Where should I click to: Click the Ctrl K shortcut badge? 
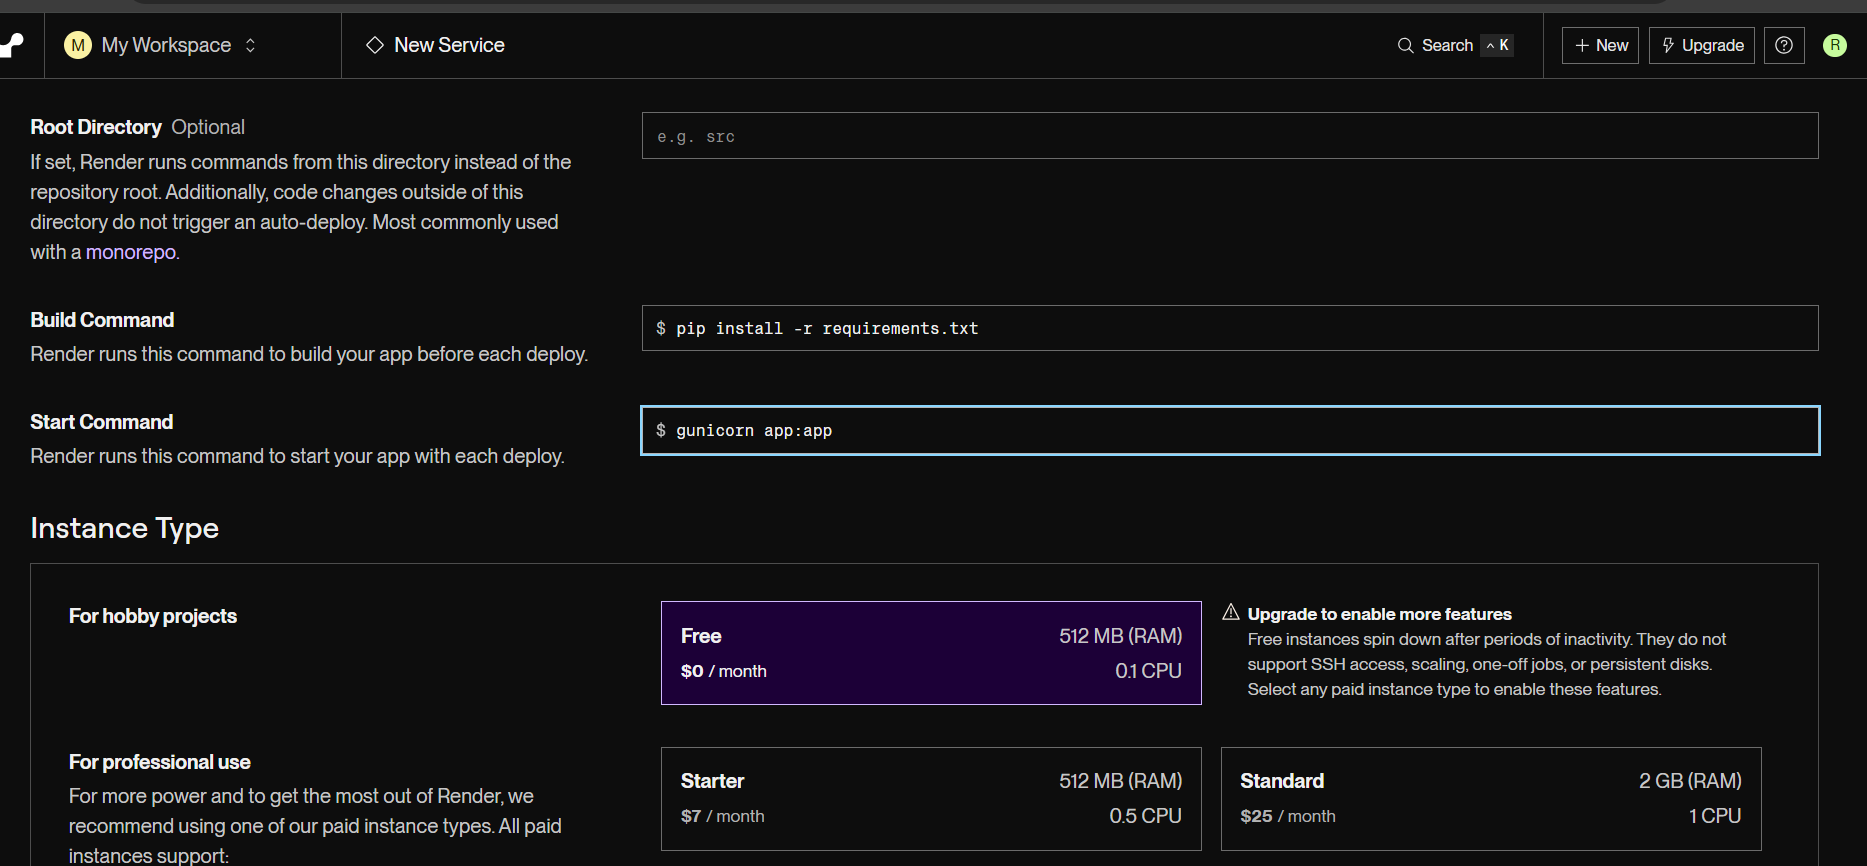[1497, 45]
